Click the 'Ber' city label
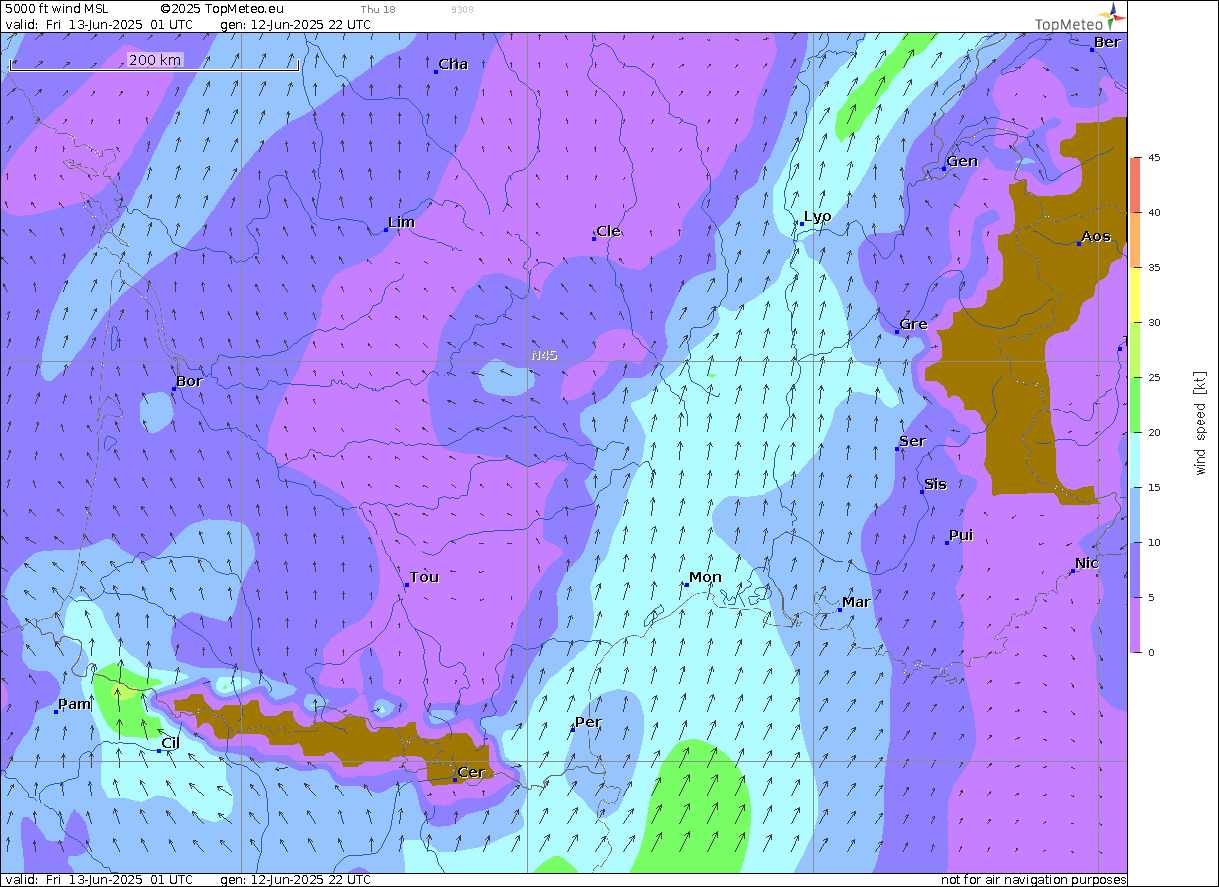This screenshot has width=1219, height=887. click(1107, 42)
